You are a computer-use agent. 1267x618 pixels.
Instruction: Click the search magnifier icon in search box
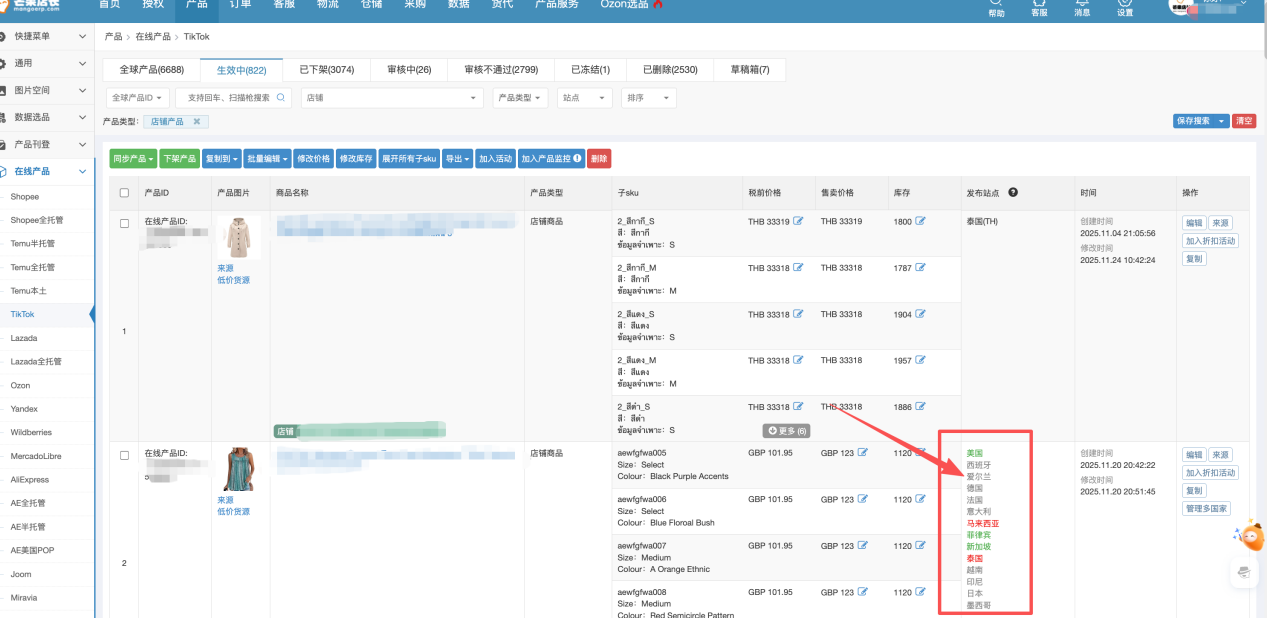click(281, 98)
